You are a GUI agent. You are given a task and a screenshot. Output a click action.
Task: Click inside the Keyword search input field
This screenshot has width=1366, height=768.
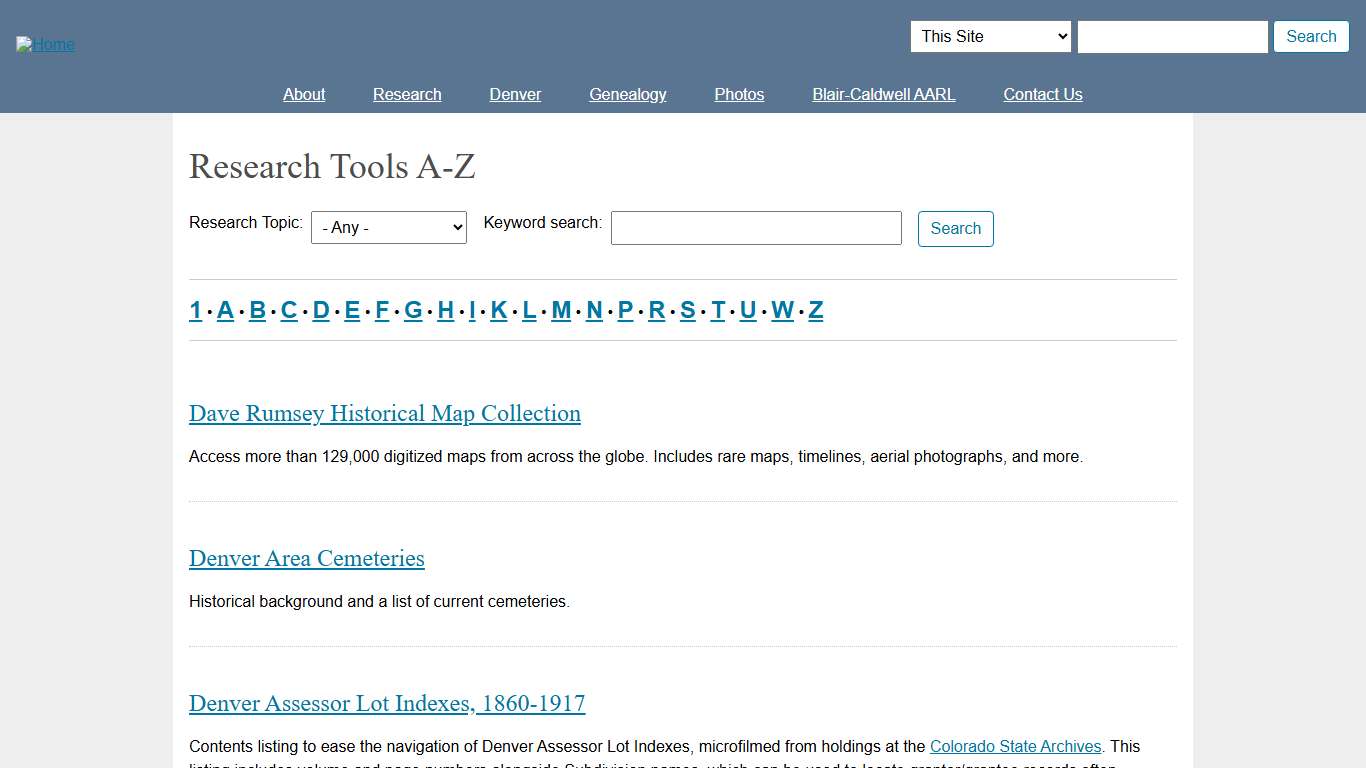click(x=755, y=228)
